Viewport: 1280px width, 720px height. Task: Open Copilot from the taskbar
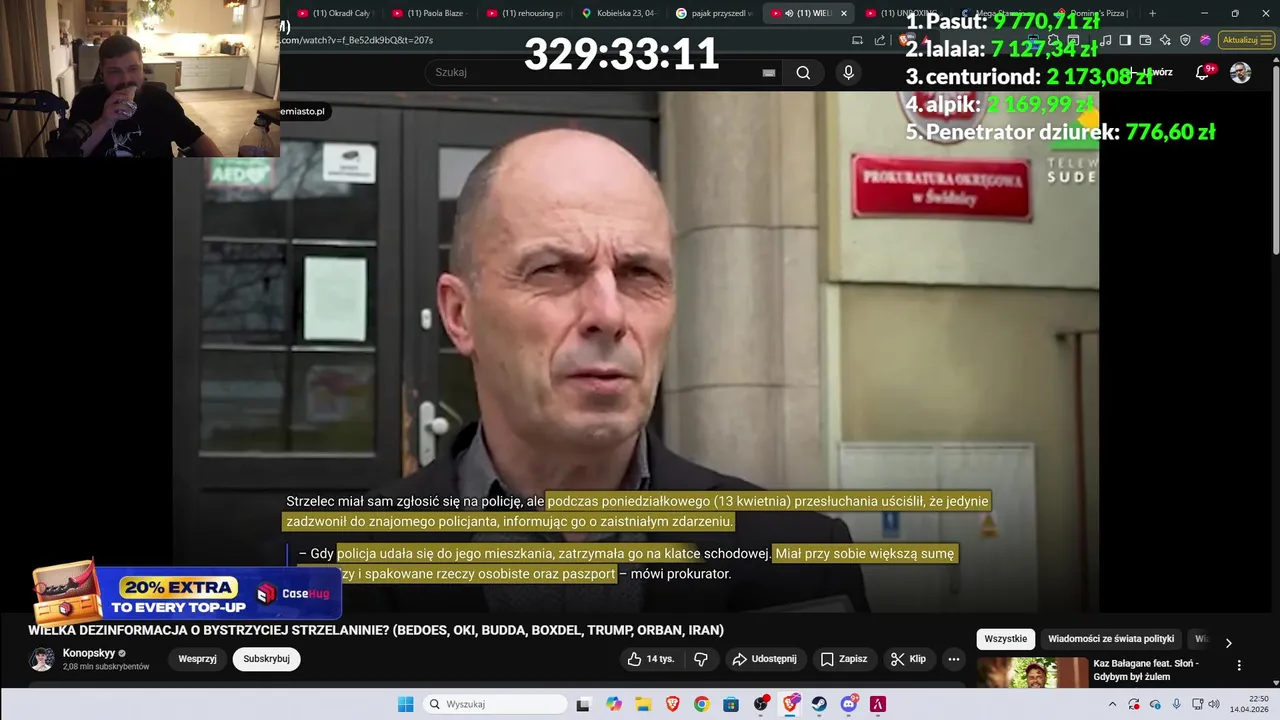(613, 704)
